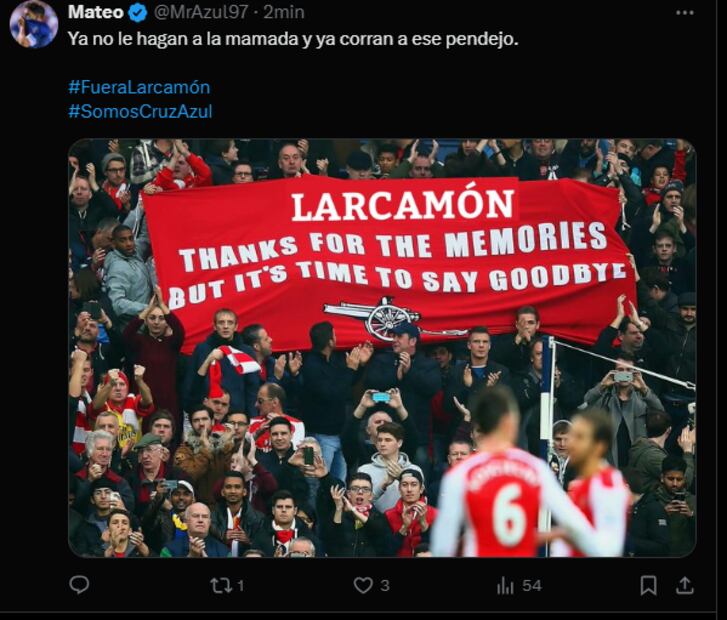Click the view count showing 54
The width and height of the screenshot is (727, 620).
(532, 586)
